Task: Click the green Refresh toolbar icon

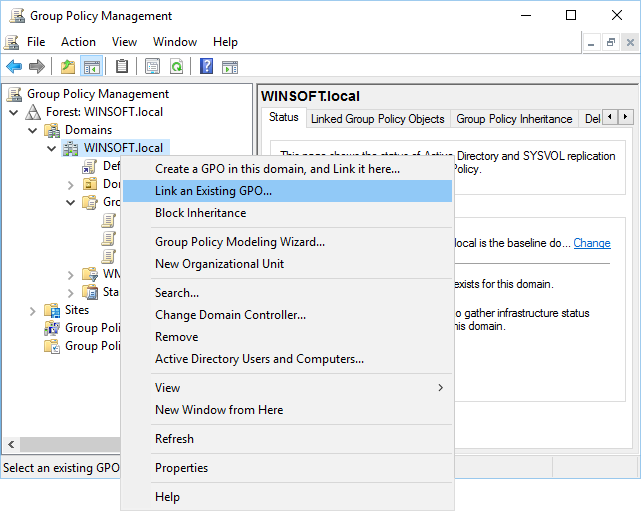Action: point(177,66)
